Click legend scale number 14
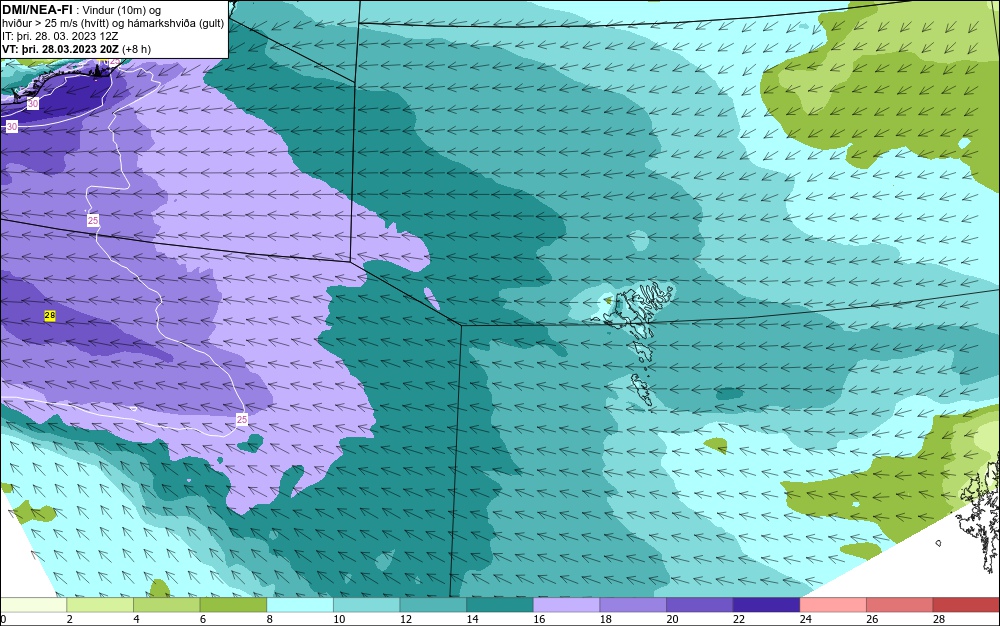Viewport: 1000px width, 626px height. (472, 619)
